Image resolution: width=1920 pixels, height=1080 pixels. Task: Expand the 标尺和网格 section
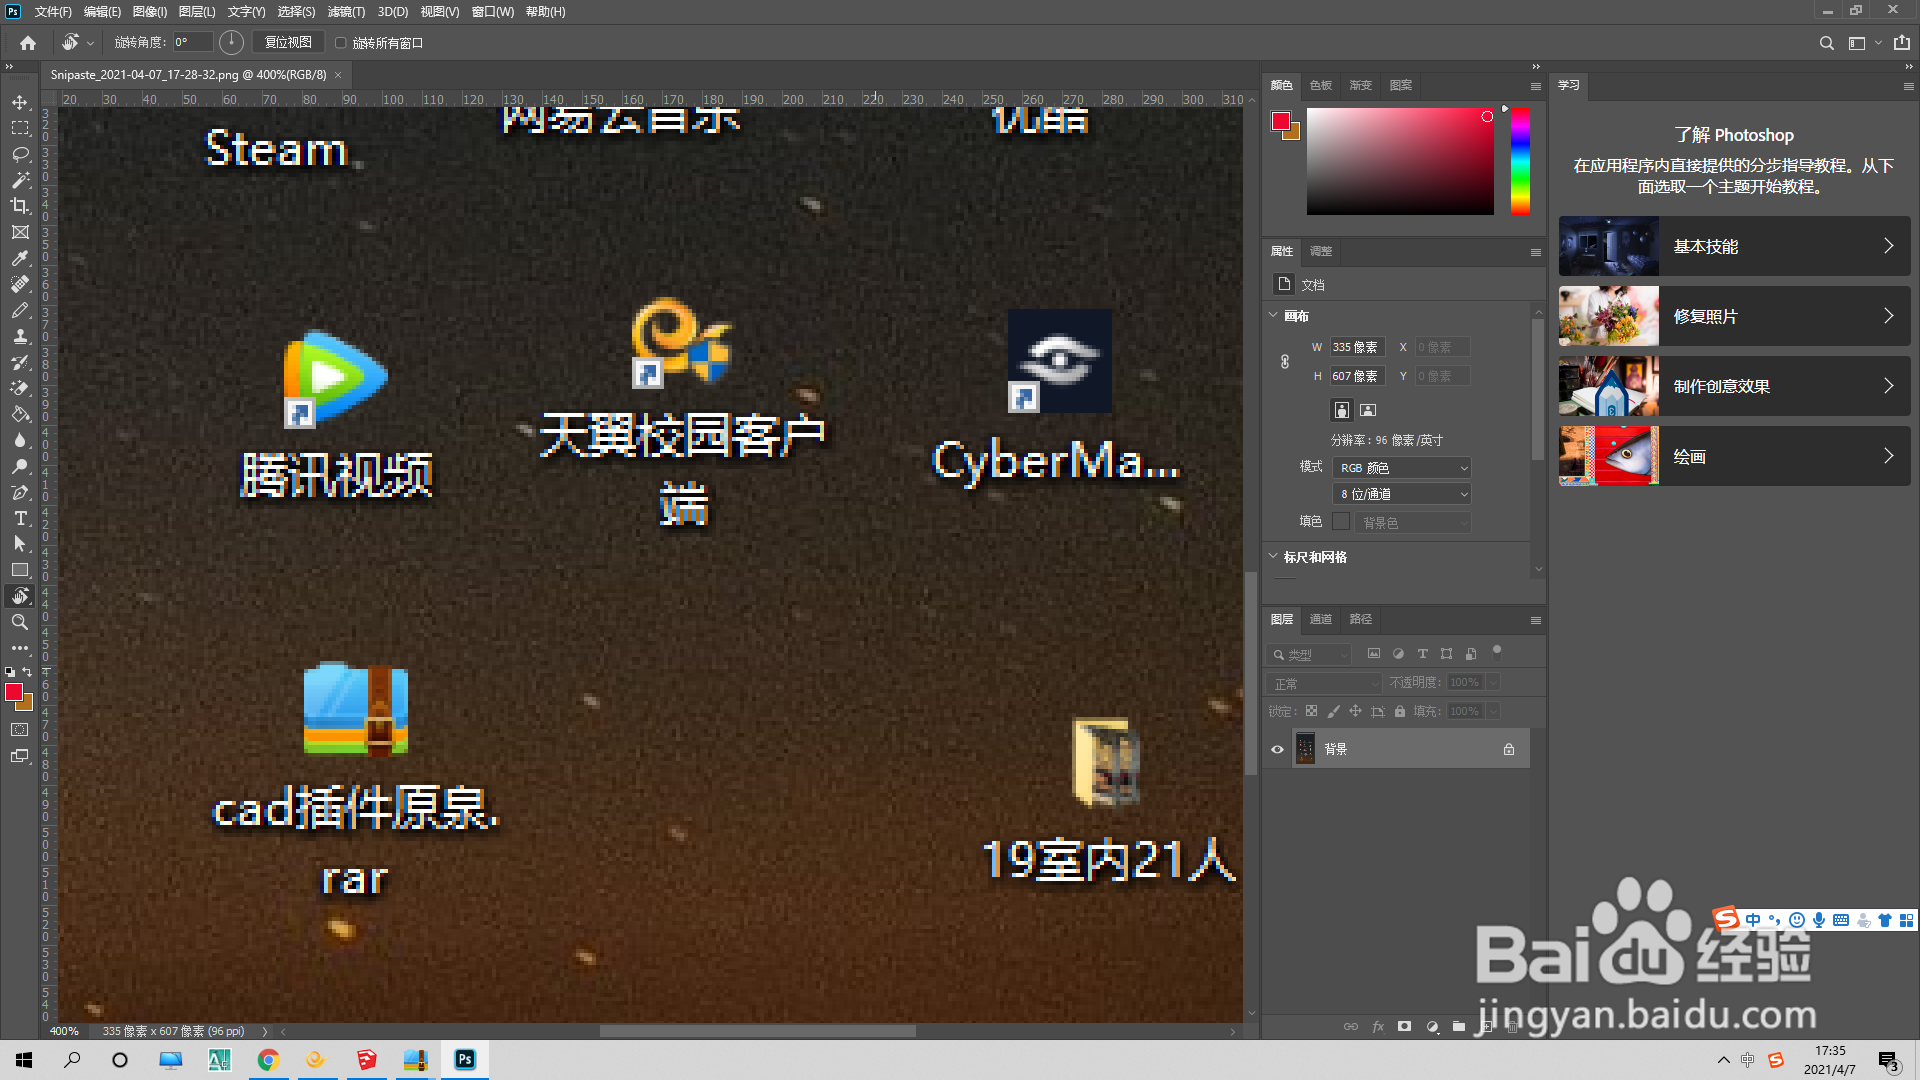pos(1273,556)
